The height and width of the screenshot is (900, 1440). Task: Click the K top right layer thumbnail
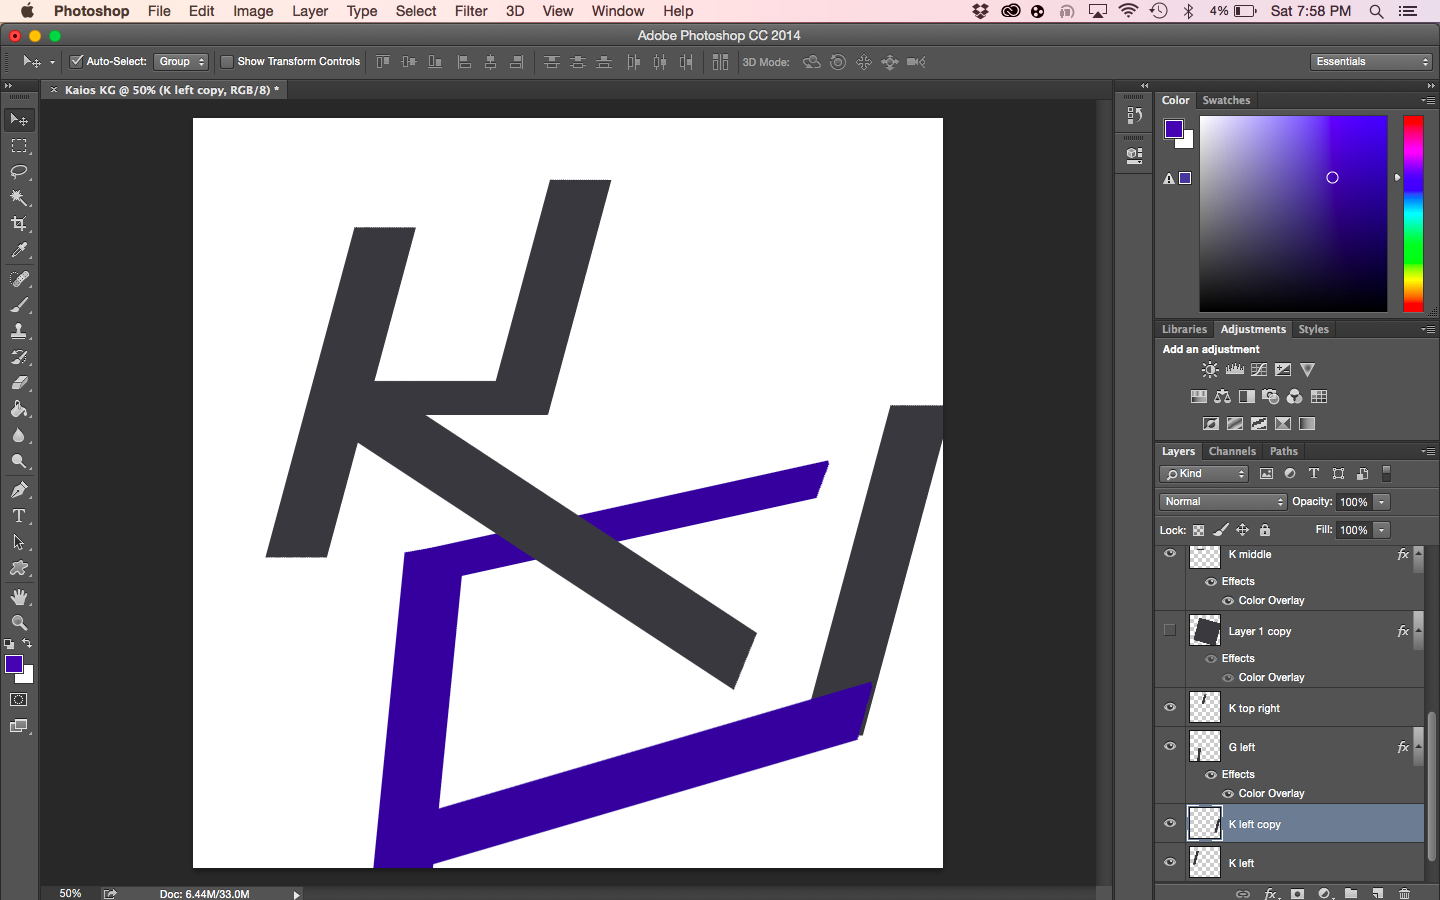(x=1205, y=707)
